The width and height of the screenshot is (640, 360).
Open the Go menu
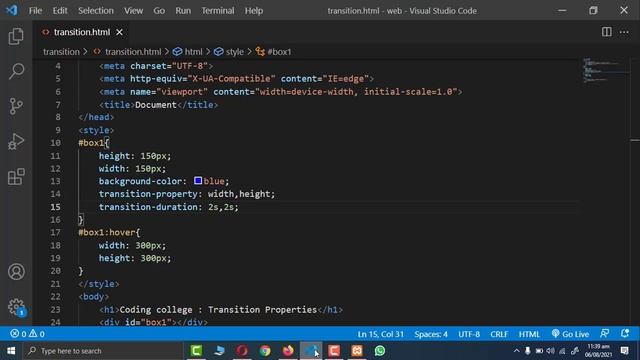159,11
